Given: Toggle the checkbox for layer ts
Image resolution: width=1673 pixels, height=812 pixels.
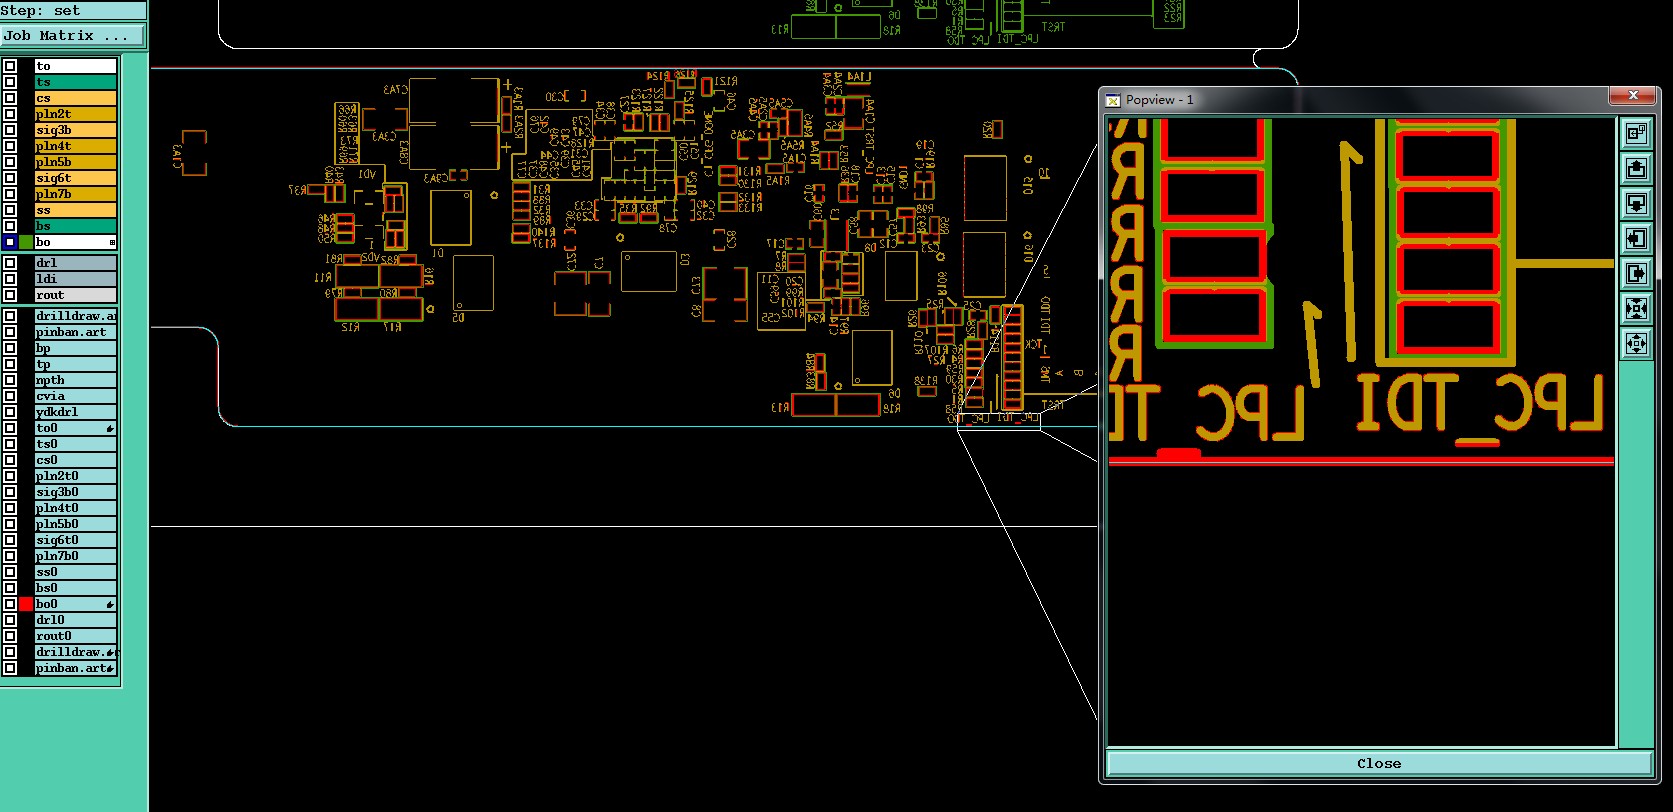Looking at the screenshot, I should coord(10,82).
